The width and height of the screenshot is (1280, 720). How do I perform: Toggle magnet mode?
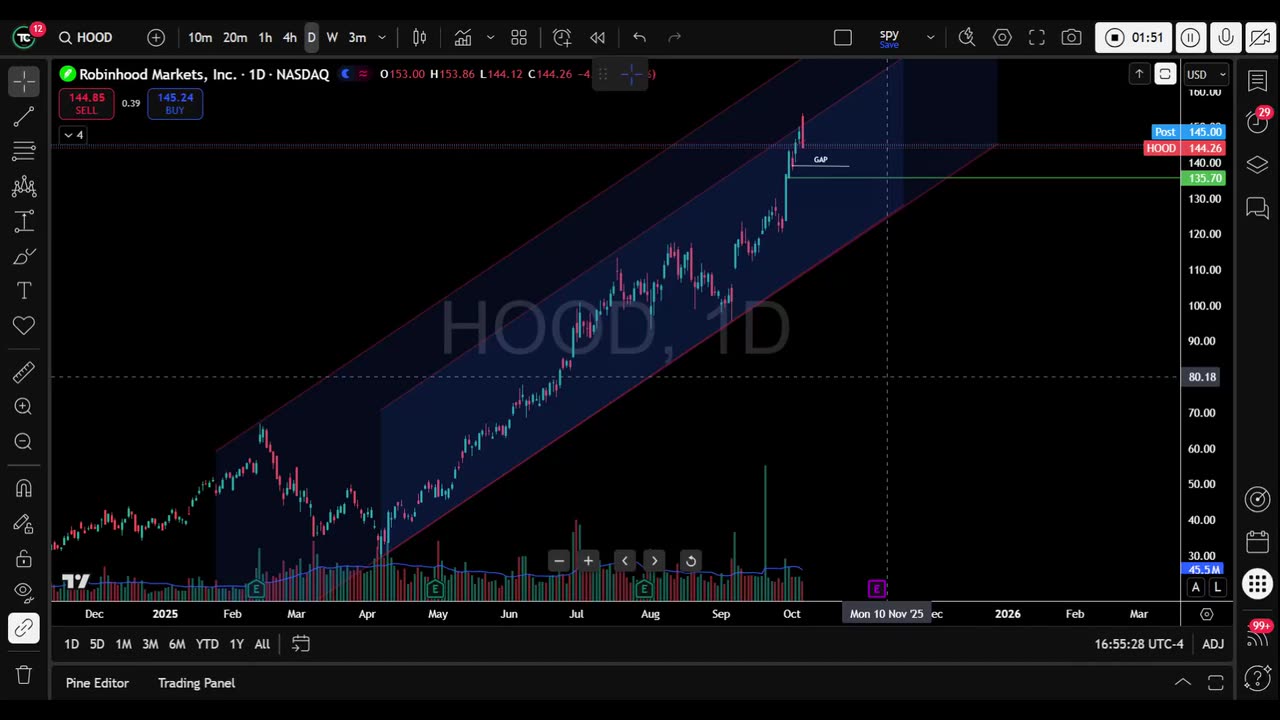pyautogui.click(x=24, y=488)
